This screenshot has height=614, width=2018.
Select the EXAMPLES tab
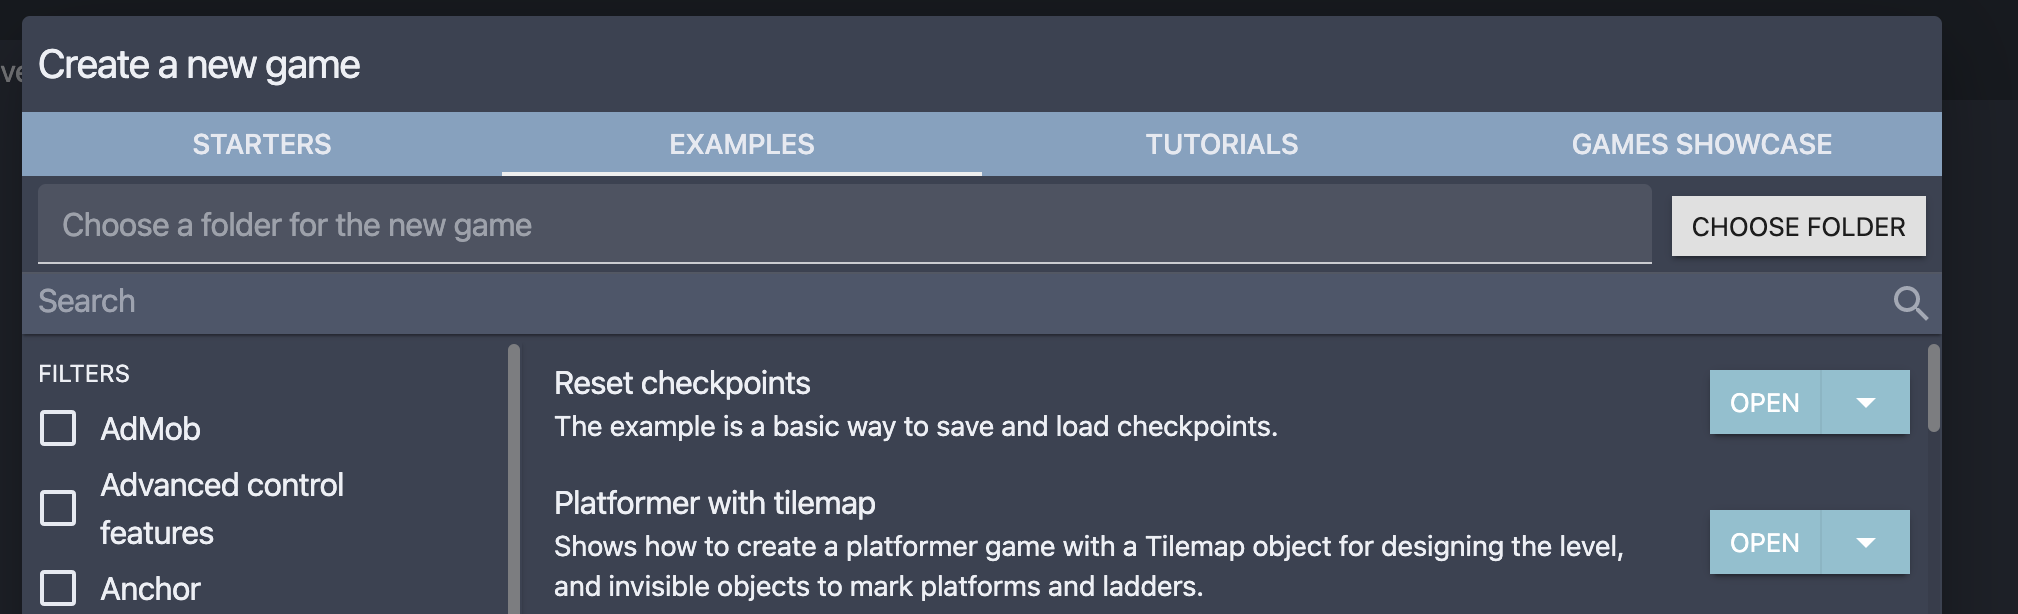pos(742,144)
